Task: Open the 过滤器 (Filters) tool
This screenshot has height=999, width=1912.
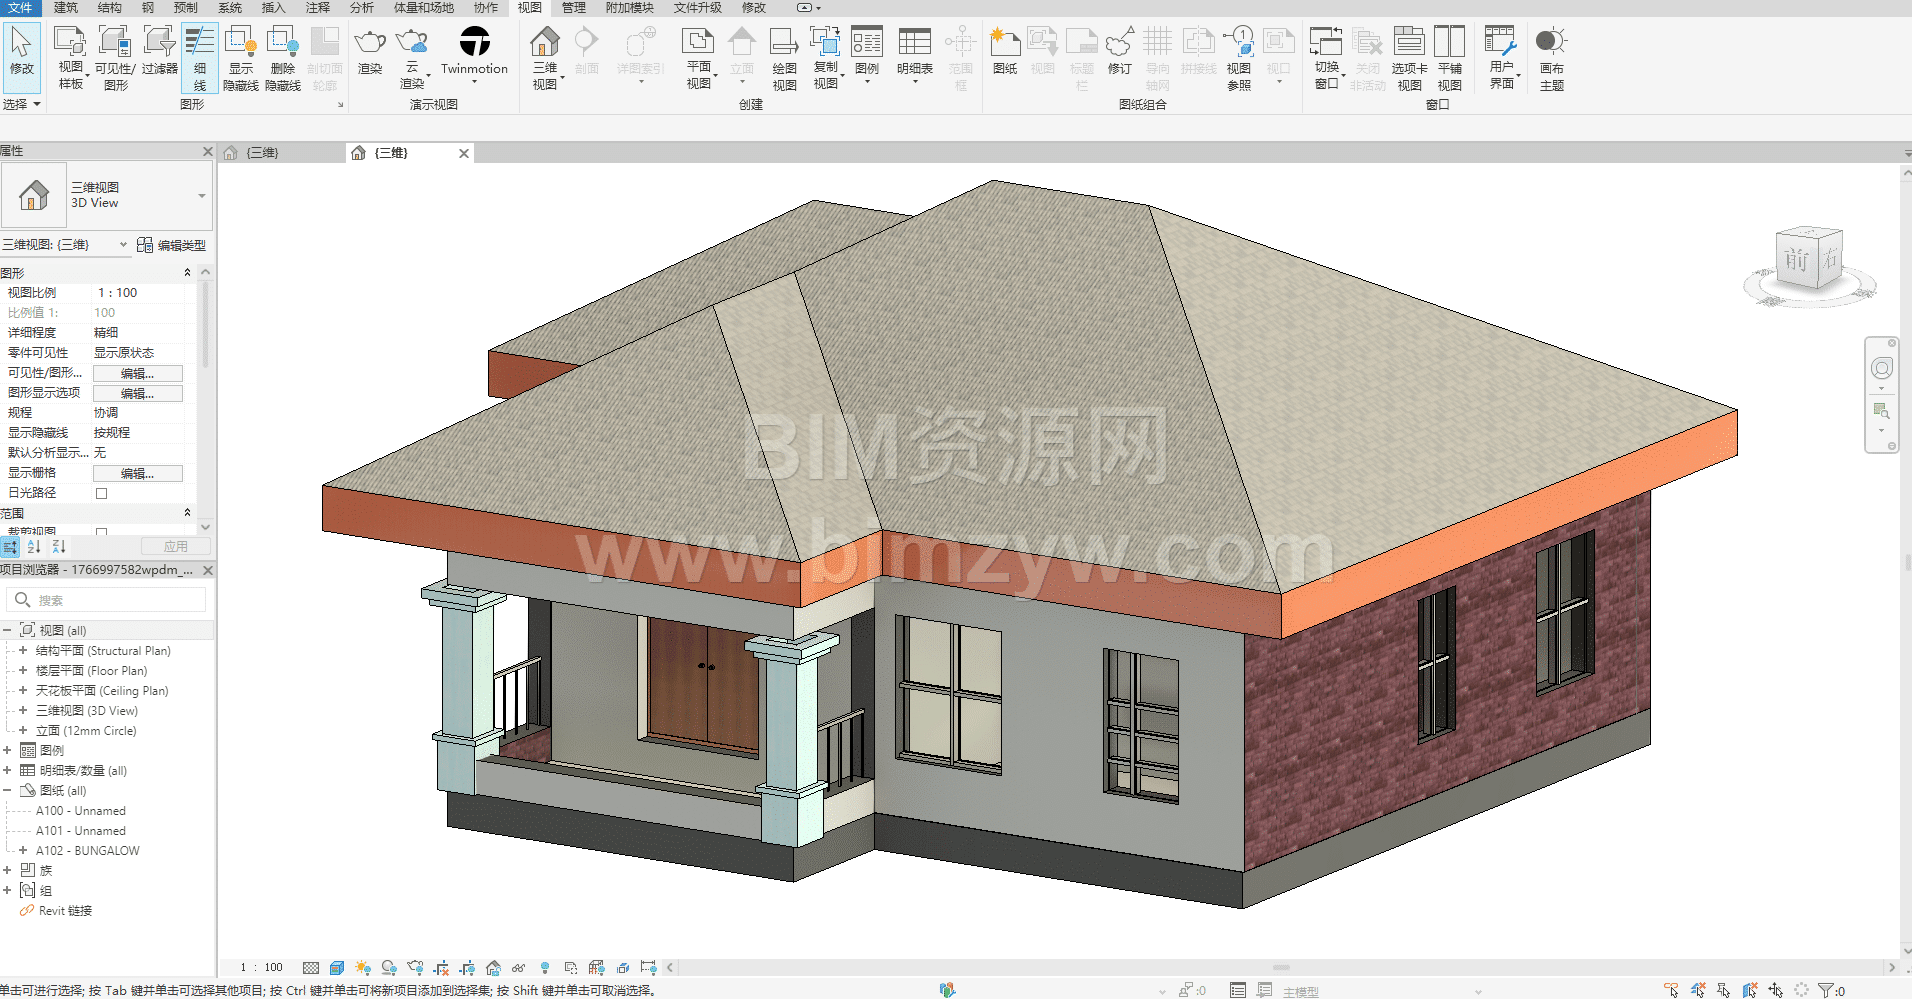Action: point(159,43)
